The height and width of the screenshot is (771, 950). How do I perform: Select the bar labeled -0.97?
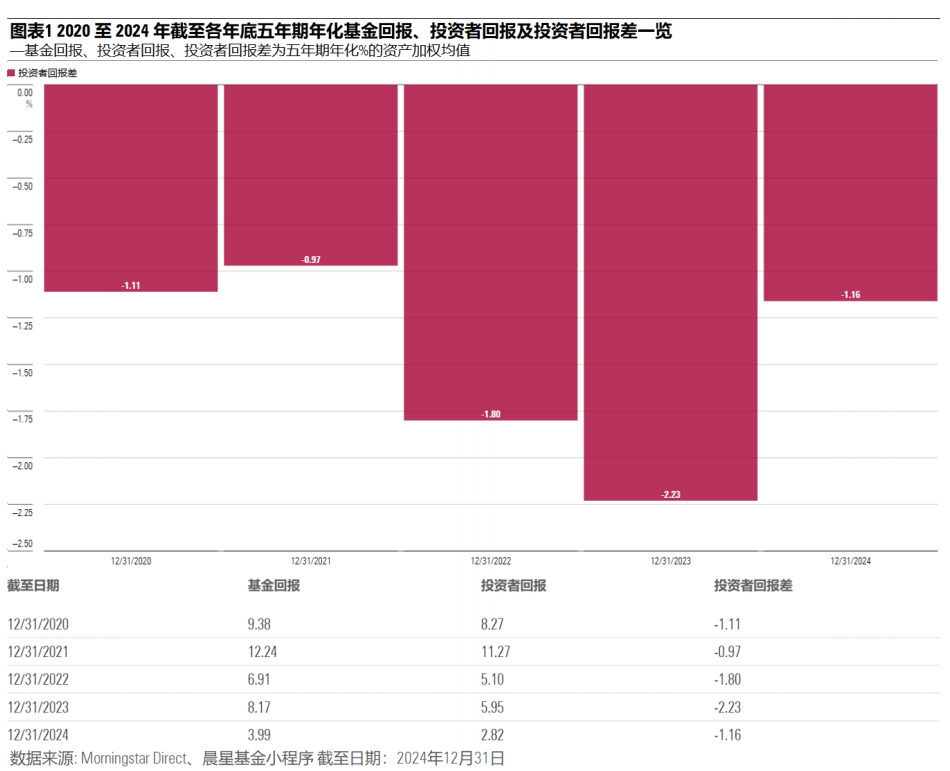click(311, 175)
